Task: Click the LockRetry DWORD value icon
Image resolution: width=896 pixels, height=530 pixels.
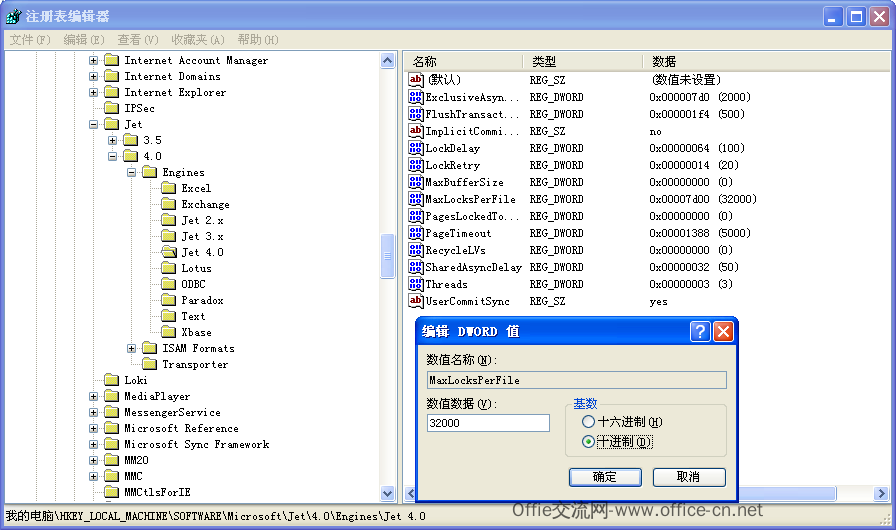Action: pos(415,165)
